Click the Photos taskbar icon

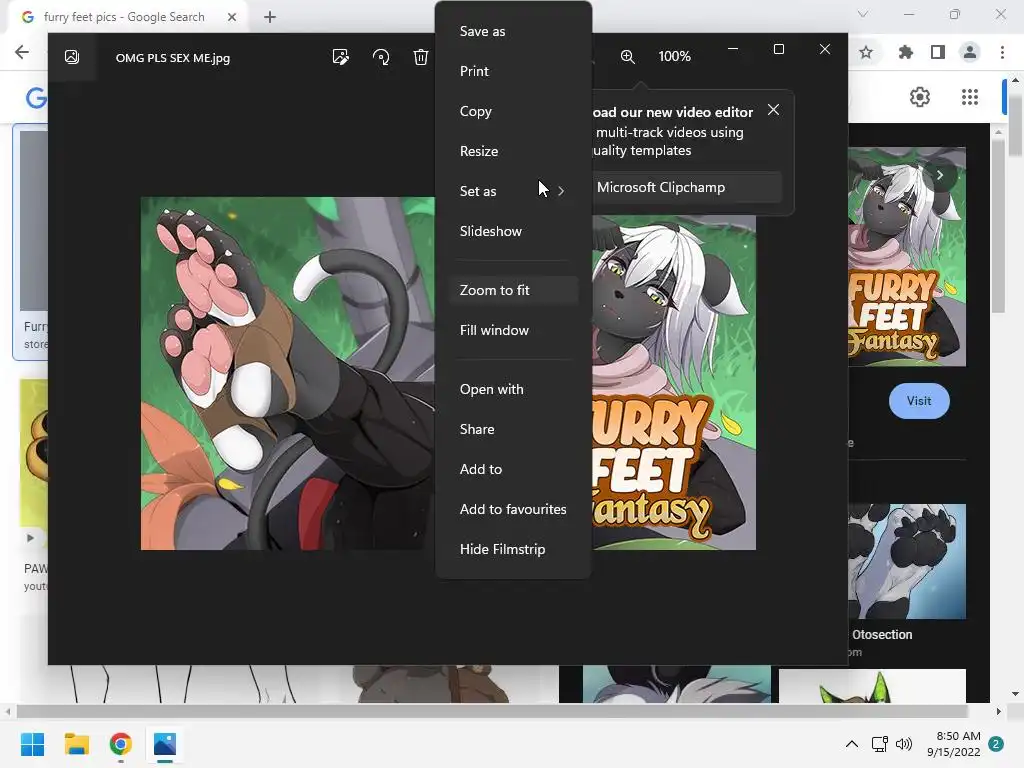[x=165, y=744]
